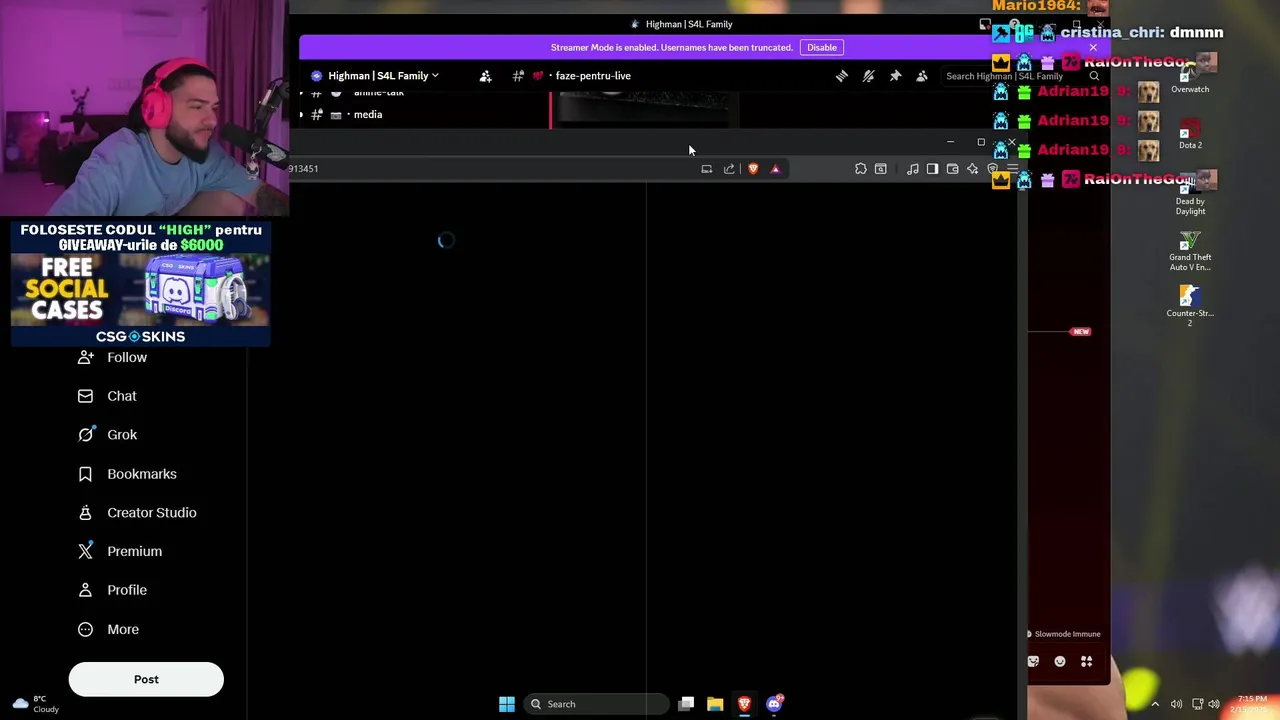Click the cast/screen icon in Brave address bar
The image size is (1280, 720).
(x=707, y=169)
